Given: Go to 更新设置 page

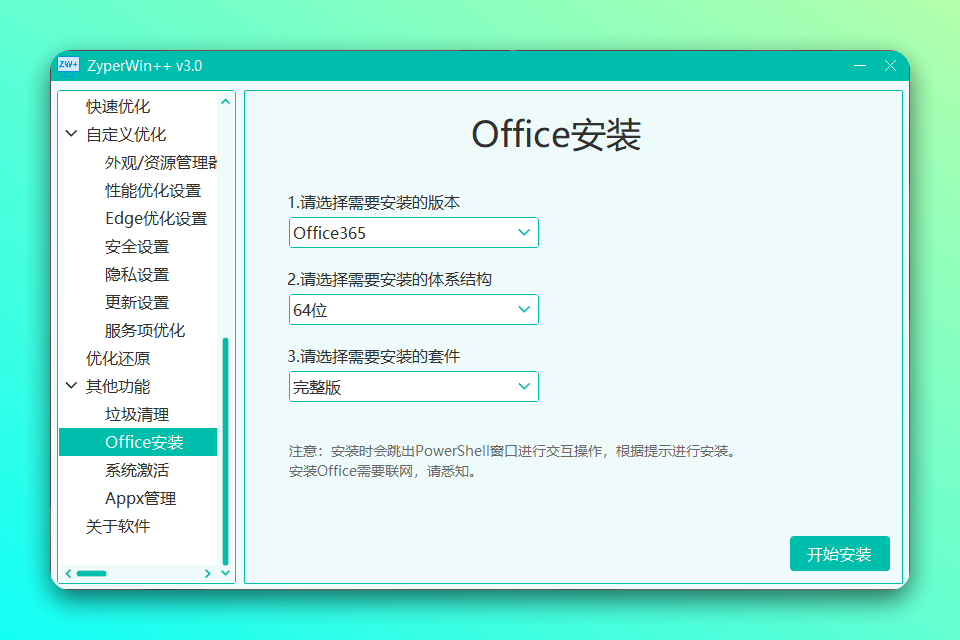Looking at the screenshot, I should [137, 303].
